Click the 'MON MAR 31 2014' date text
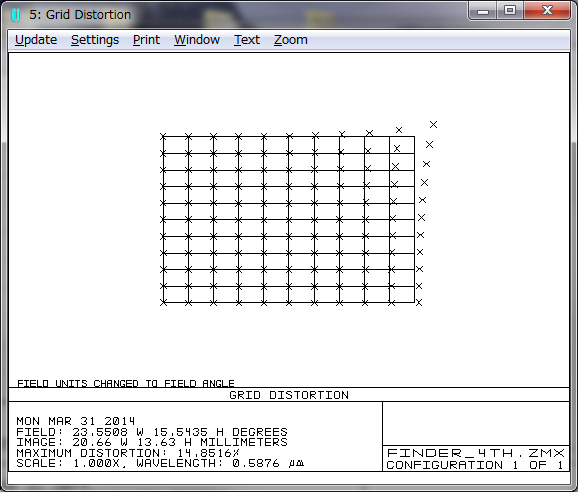 tap(76, 421)
